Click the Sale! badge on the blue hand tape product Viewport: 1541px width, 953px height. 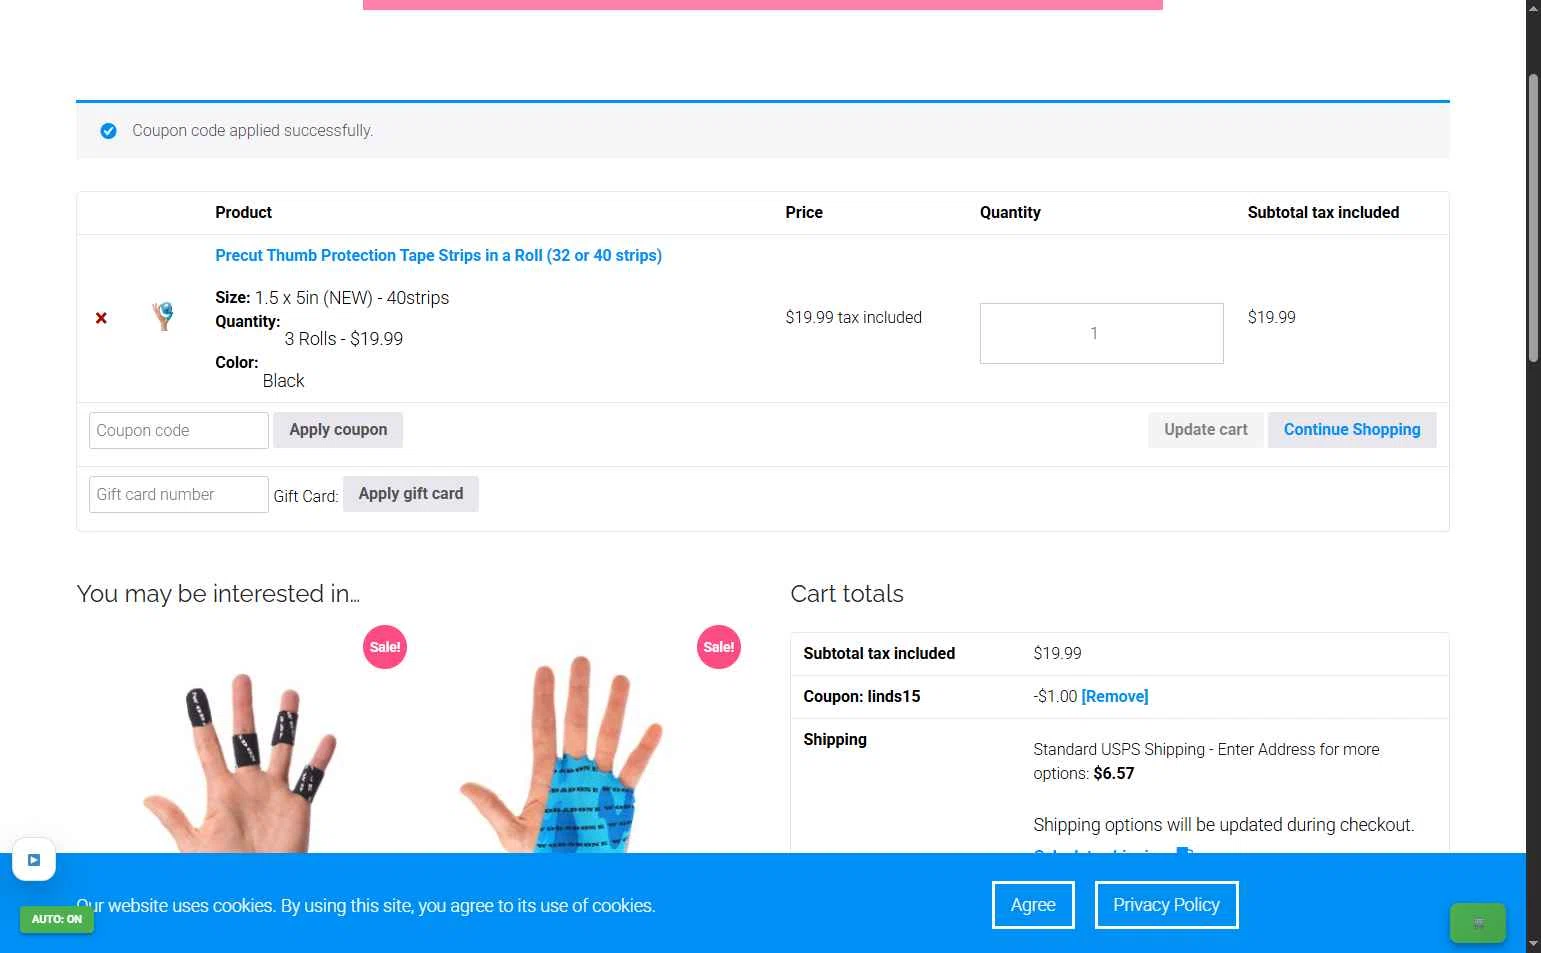tap(719, 647)
